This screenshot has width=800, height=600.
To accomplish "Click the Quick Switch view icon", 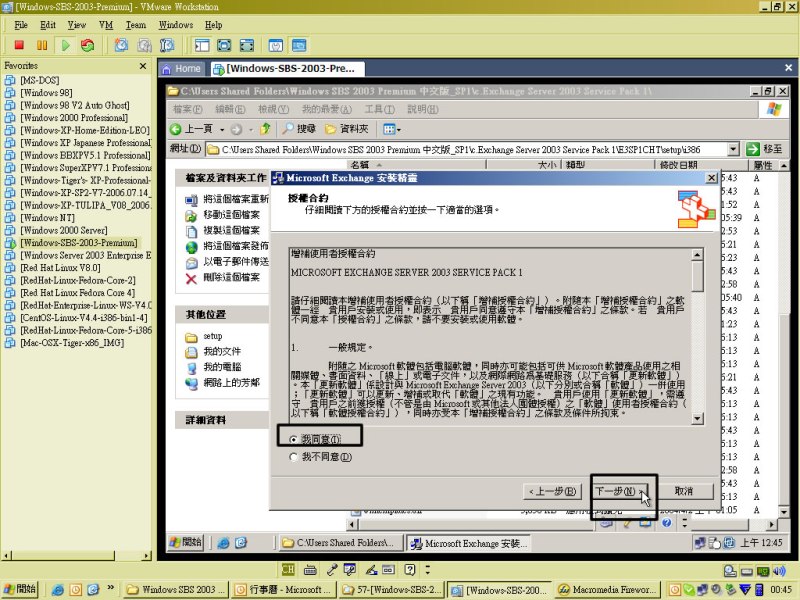I will 246,45.
